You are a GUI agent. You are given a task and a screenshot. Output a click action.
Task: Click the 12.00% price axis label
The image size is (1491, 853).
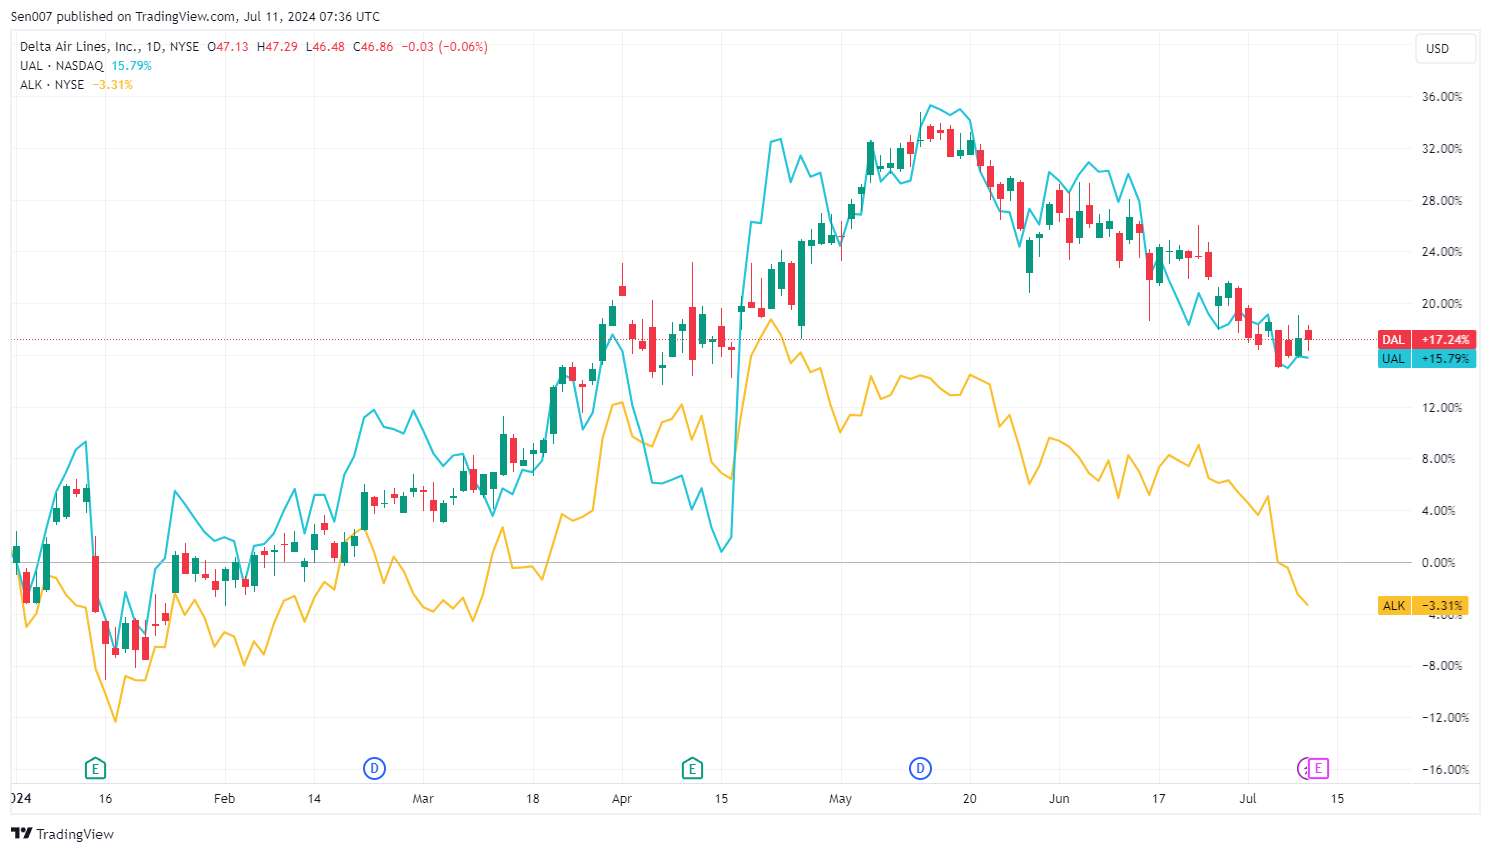point(1442,407)
